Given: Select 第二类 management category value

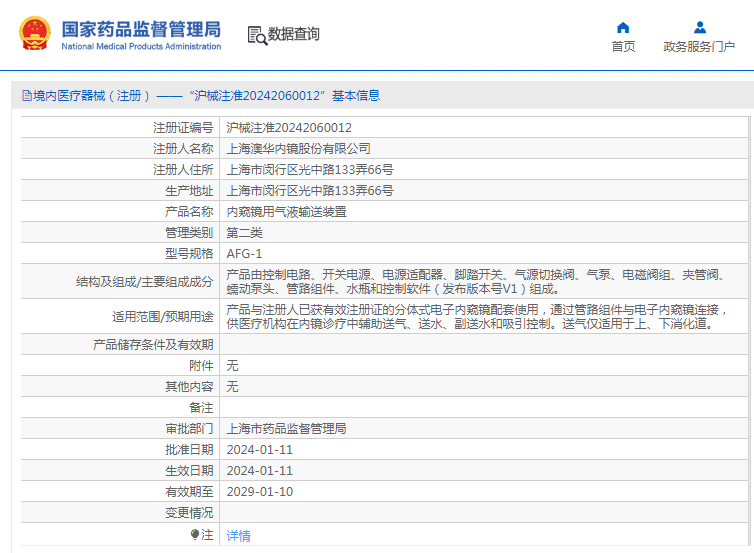Looking at the screenshot, I should coord(245,233).
